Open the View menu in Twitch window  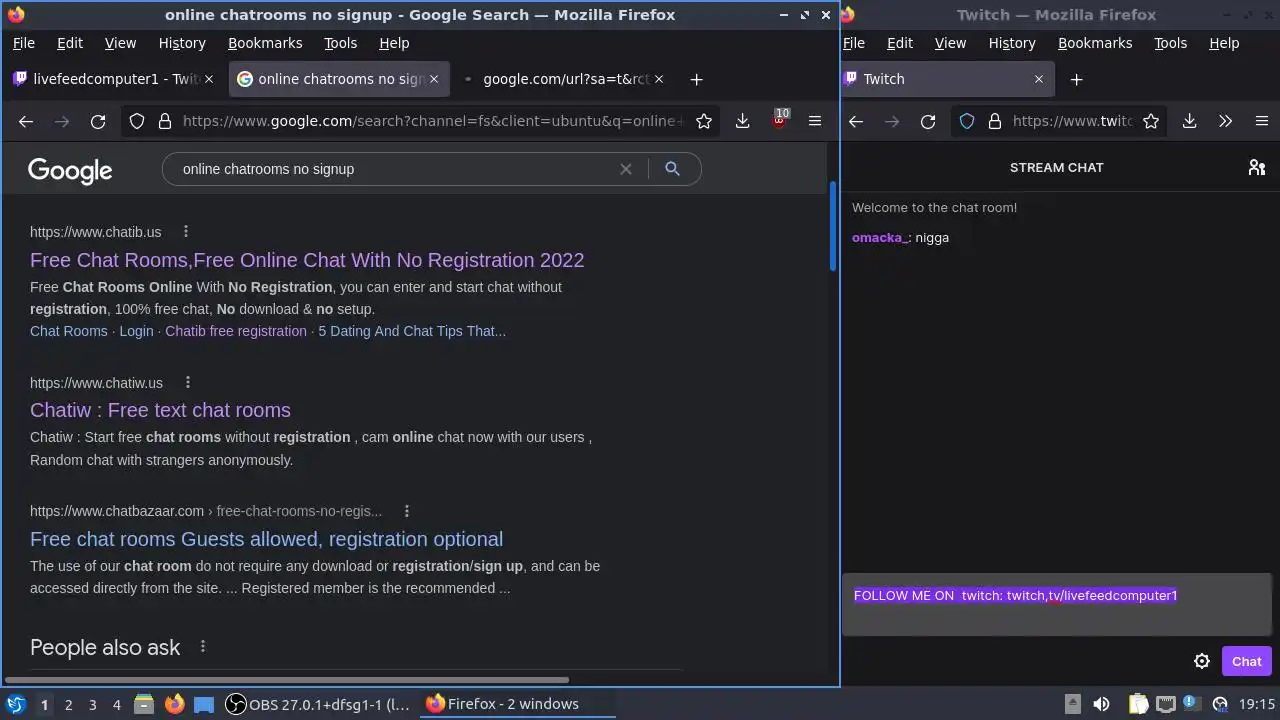[x=950, y=43]
